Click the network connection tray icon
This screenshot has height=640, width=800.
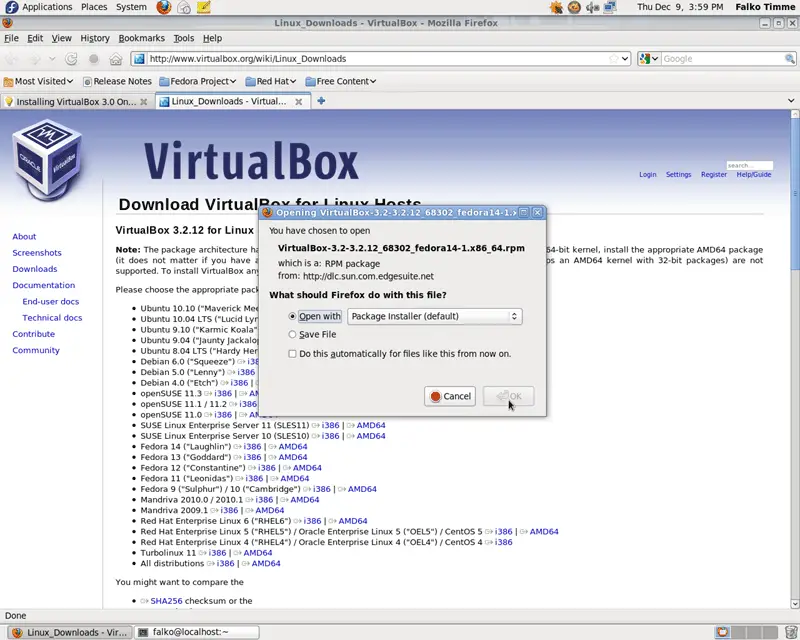pos(610,7)
